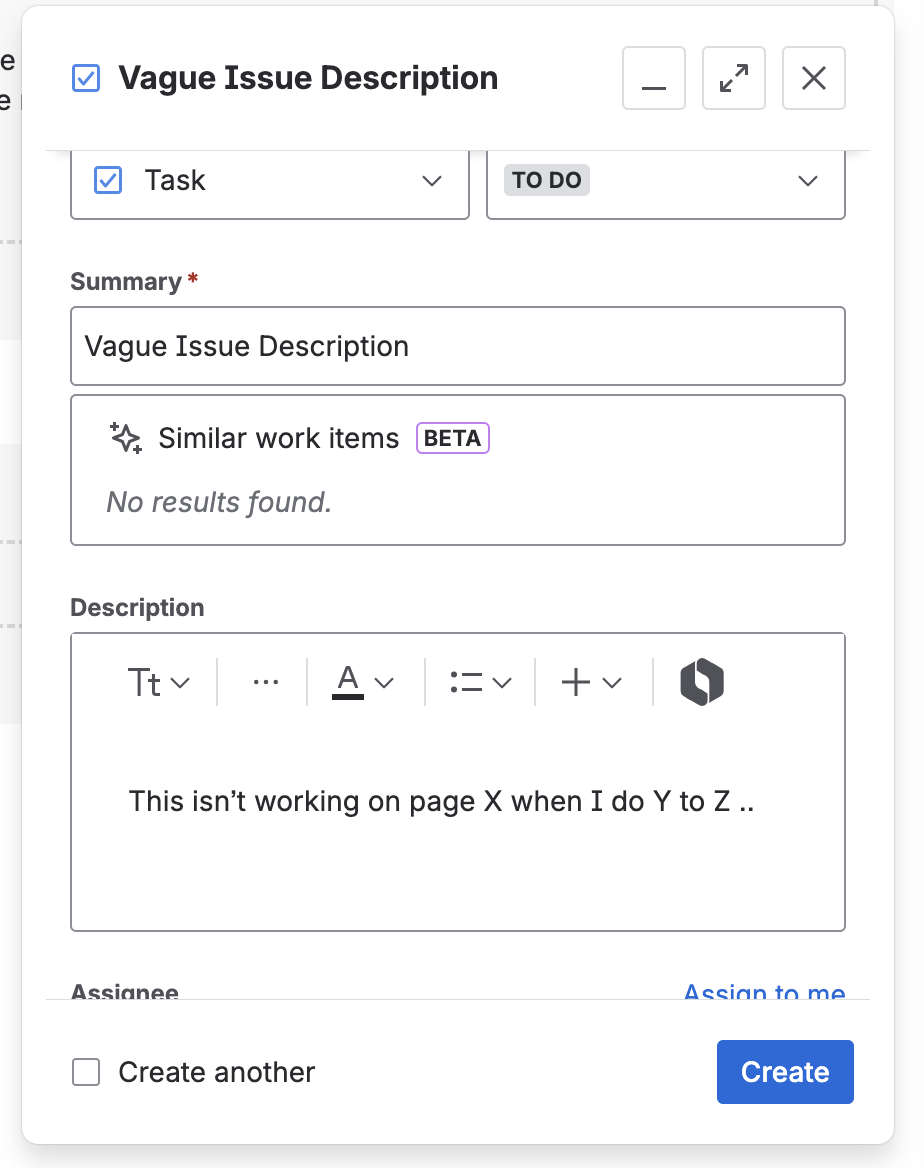
Task: Open the text styles Tt menu
Action: point(158,683)
